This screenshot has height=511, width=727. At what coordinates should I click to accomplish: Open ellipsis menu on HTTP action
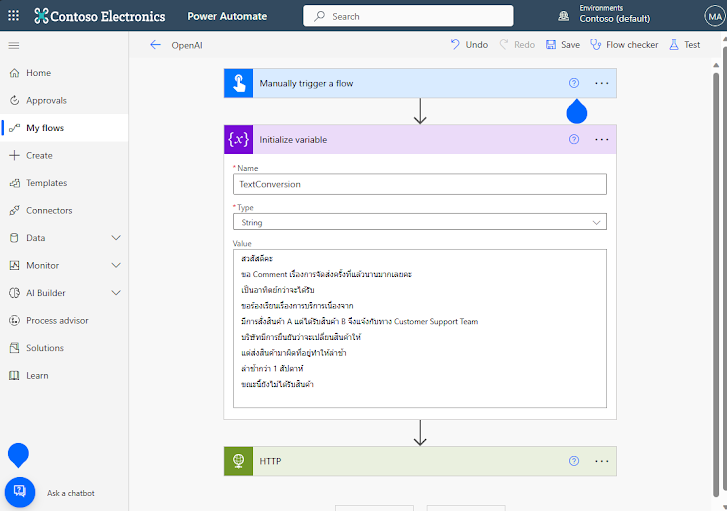[602, 461]
